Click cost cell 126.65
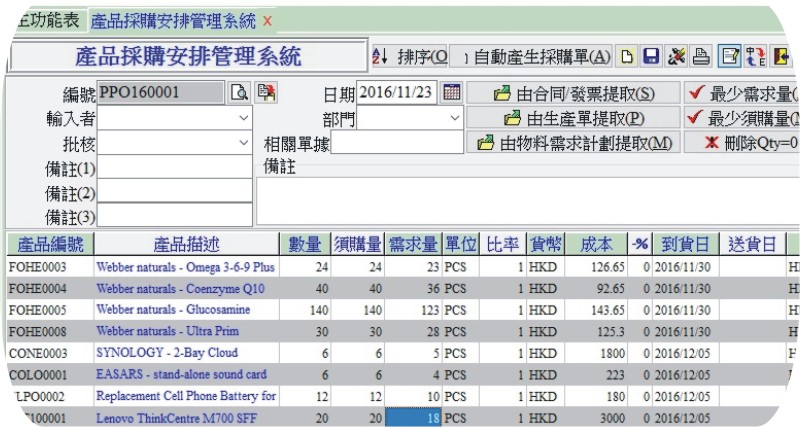The image size is (800, 427). [x=596, y=267]
